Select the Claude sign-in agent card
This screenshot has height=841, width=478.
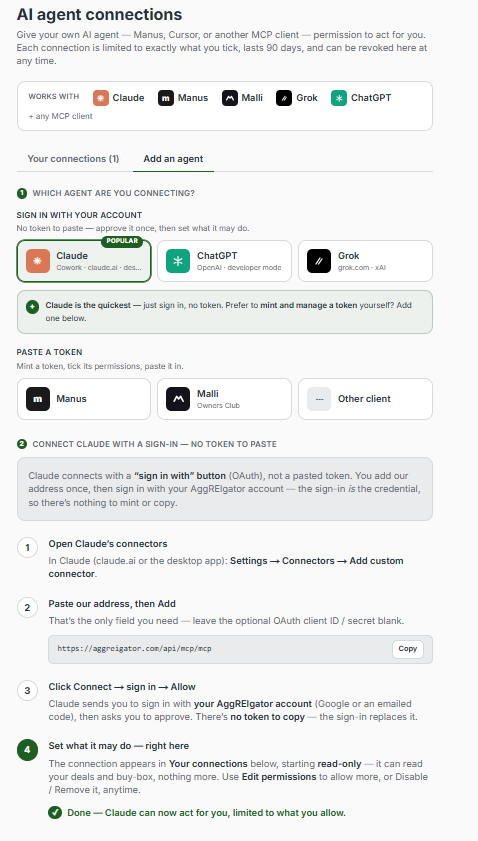click(84, 261)
